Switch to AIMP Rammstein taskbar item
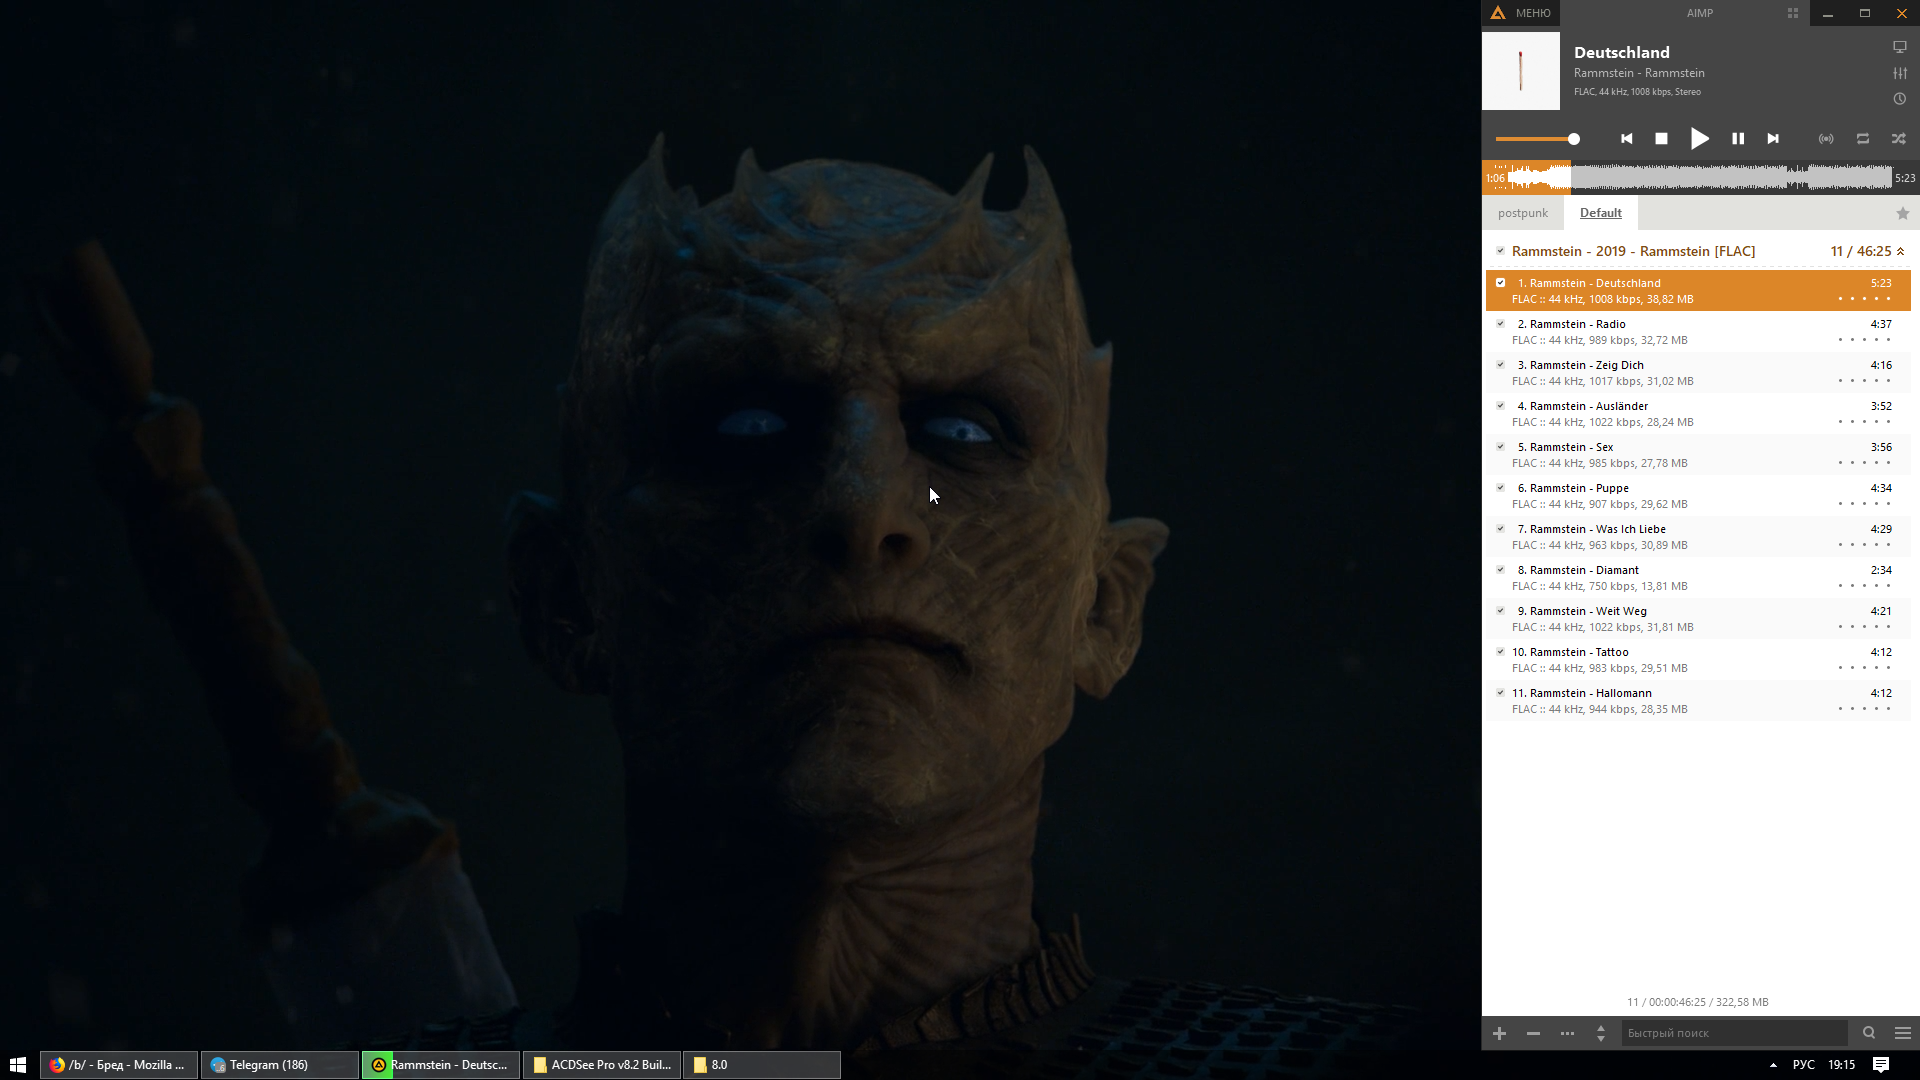Image resolution: width=1920 pixels, height=1080 pixels. (x=441, y=1065)
